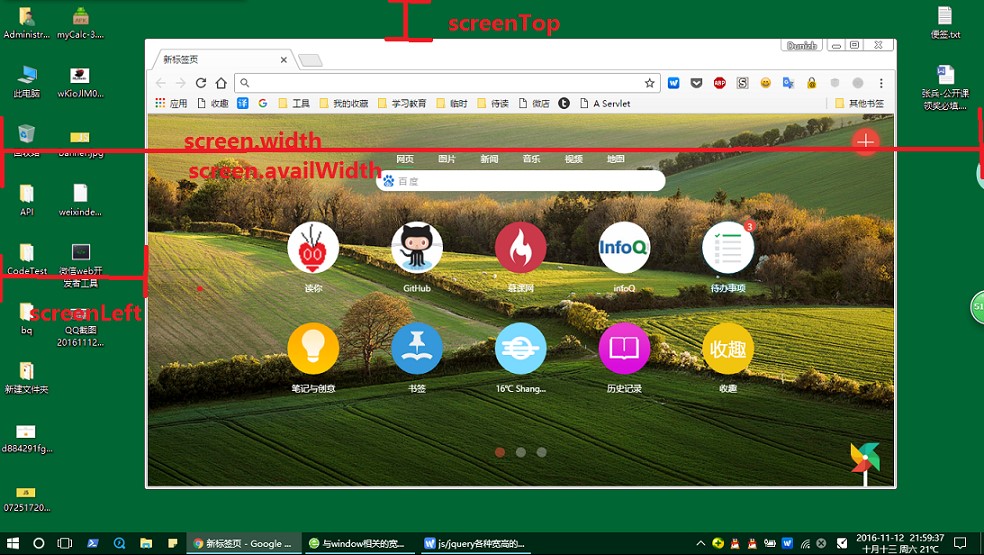Open the Adblock Plus extension
Screen dimensions: 984x555
pos(720,83)
